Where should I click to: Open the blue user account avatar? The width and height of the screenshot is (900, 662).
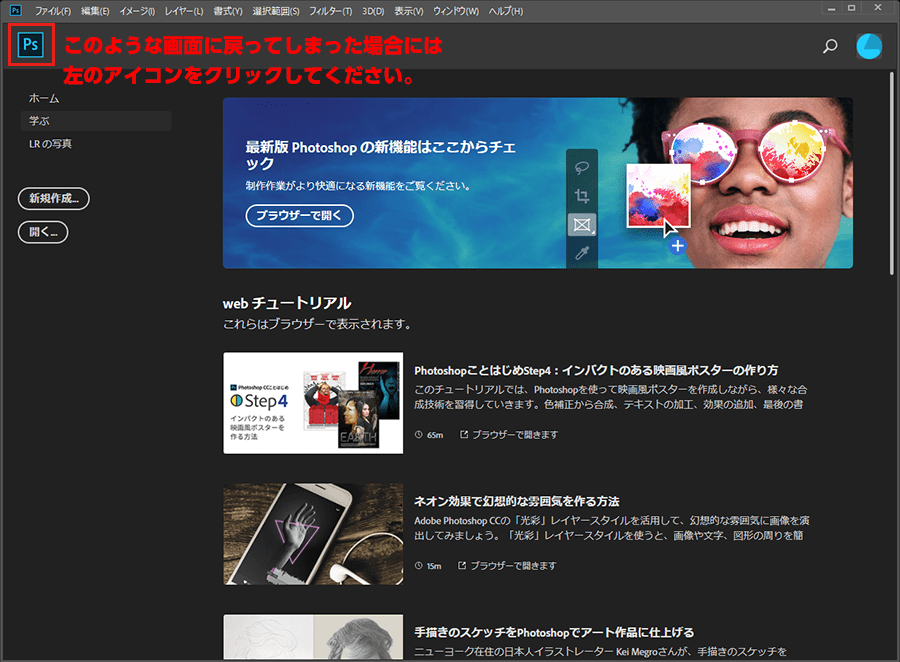coord(869,46)
